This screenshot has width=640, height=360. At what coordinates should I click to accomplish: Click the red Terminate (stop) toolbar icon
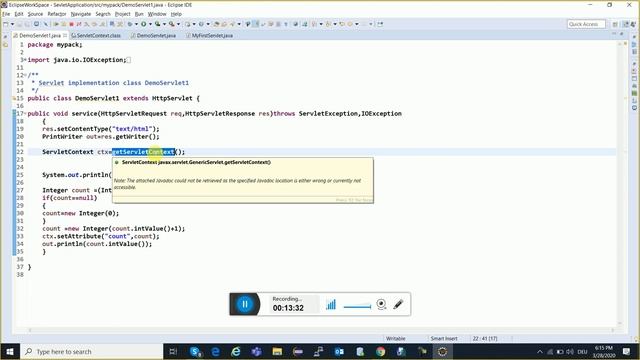[71, 24]
